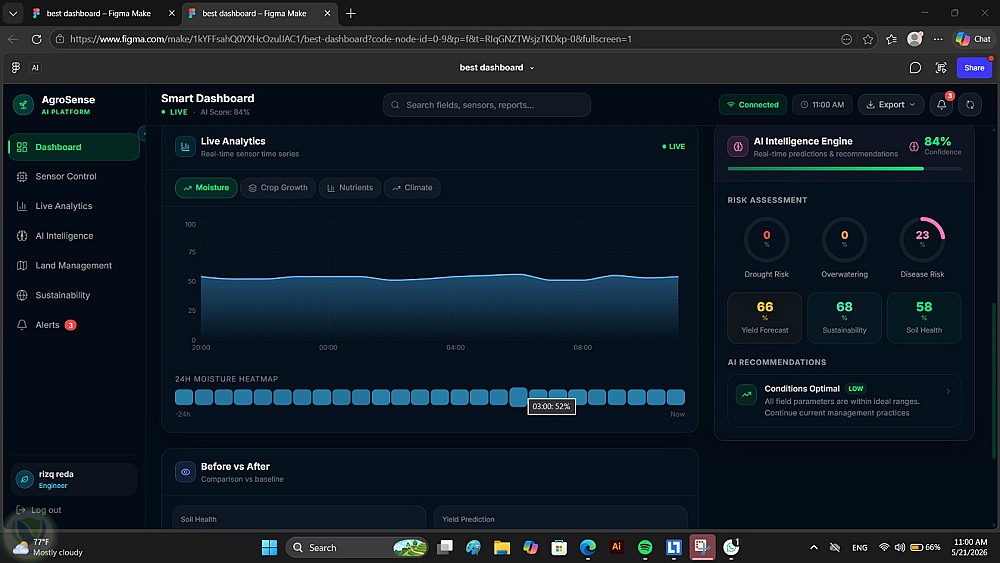1000x563 pixels.
Task: Click the Figma logo menu icon
Action: coord(16,68)
